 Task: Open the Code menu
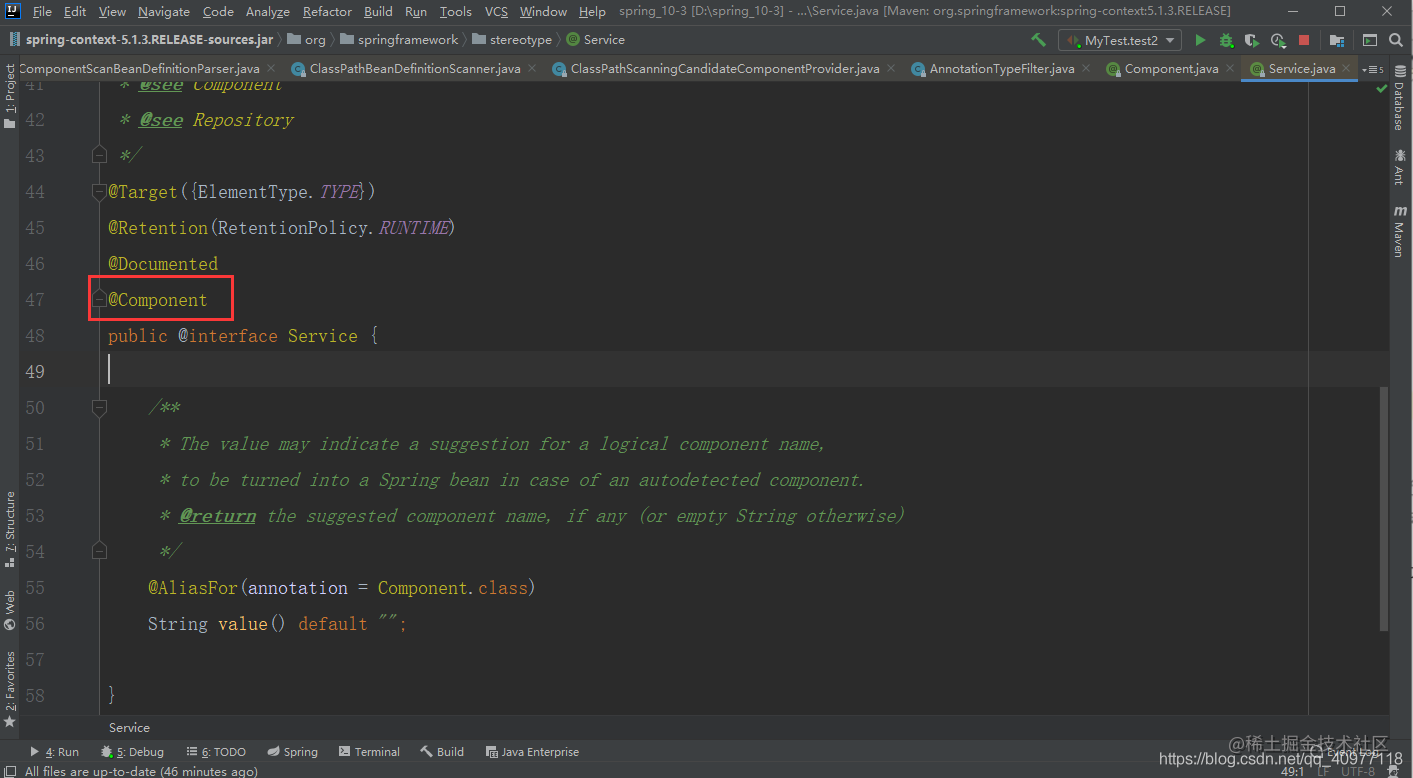click(218, 12)
